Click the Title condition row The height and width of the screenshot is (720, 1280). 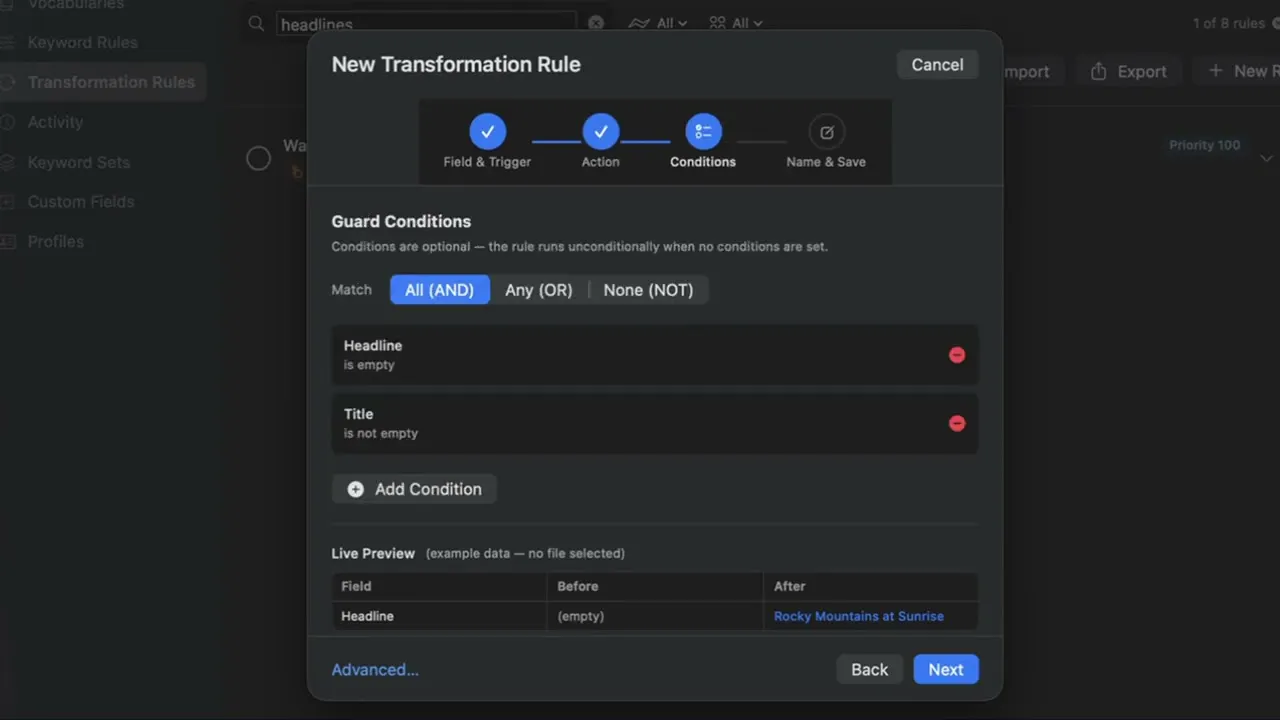pos(655,423)
